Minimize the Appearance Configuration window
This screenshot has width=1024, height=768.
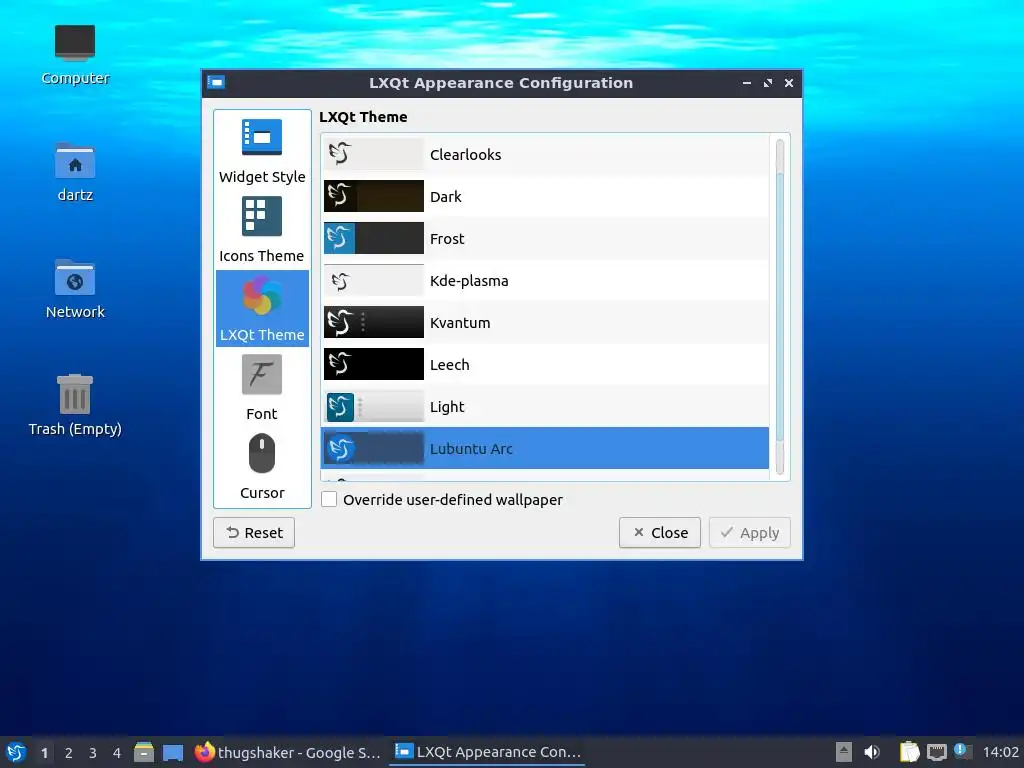[x=746, y=83]
